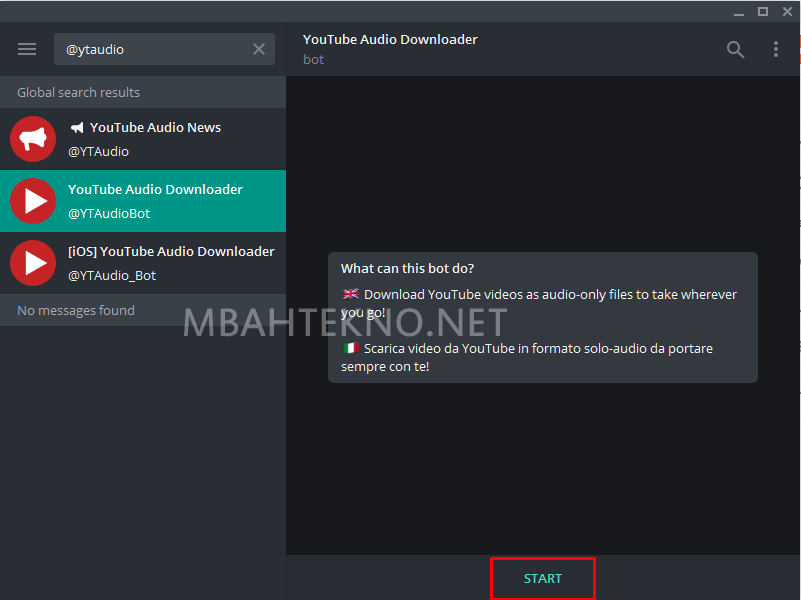Click @YTAudioBot red play avatar
Screen dimensions: 801x600
(x=33, y=201)
